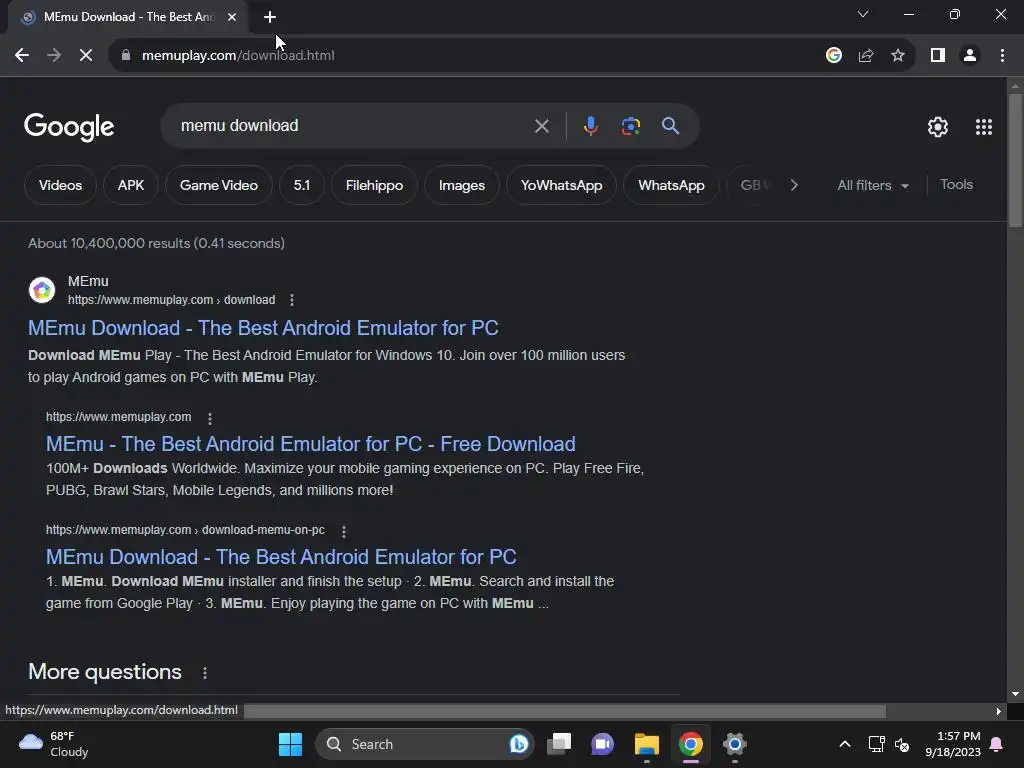Viewport: 1024px width, 768px height.
Task: Open Task View in taskbar
Action: [559, 744]
